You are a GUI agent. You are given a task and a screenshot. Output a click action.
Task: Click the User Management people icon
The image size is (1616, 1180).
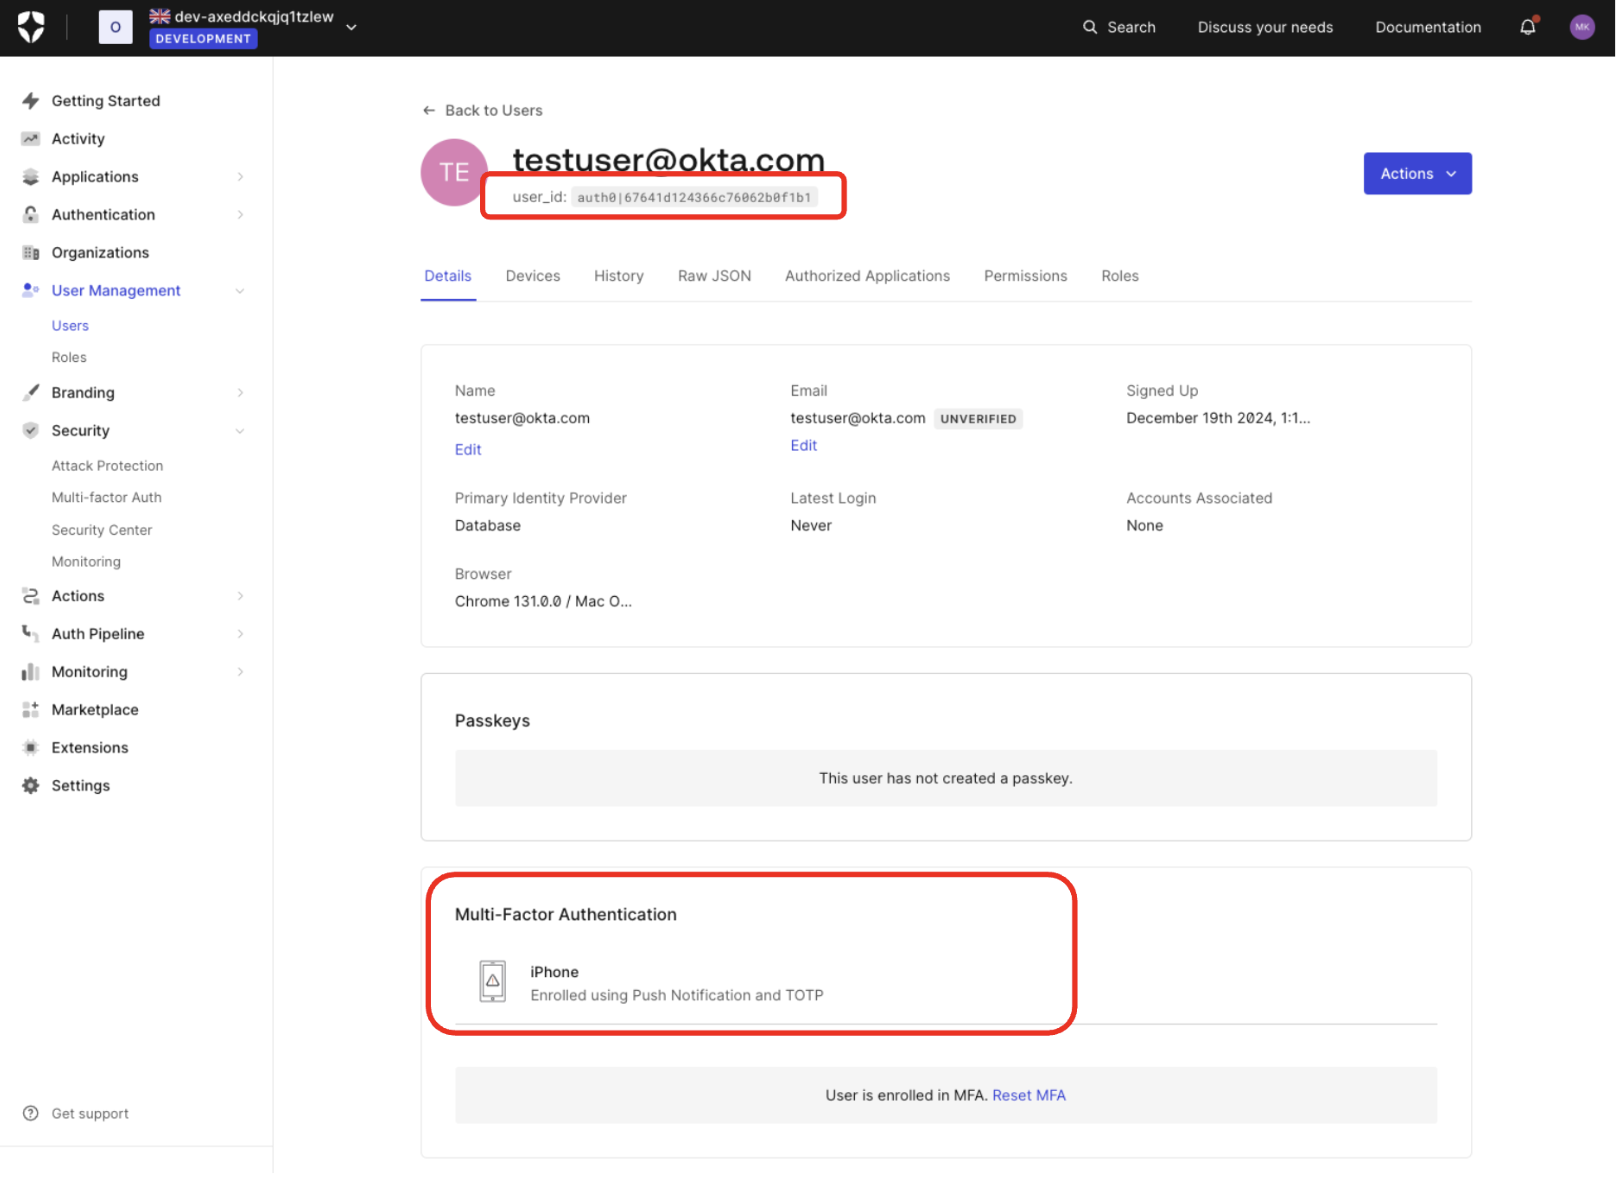(x=31, y=290)
